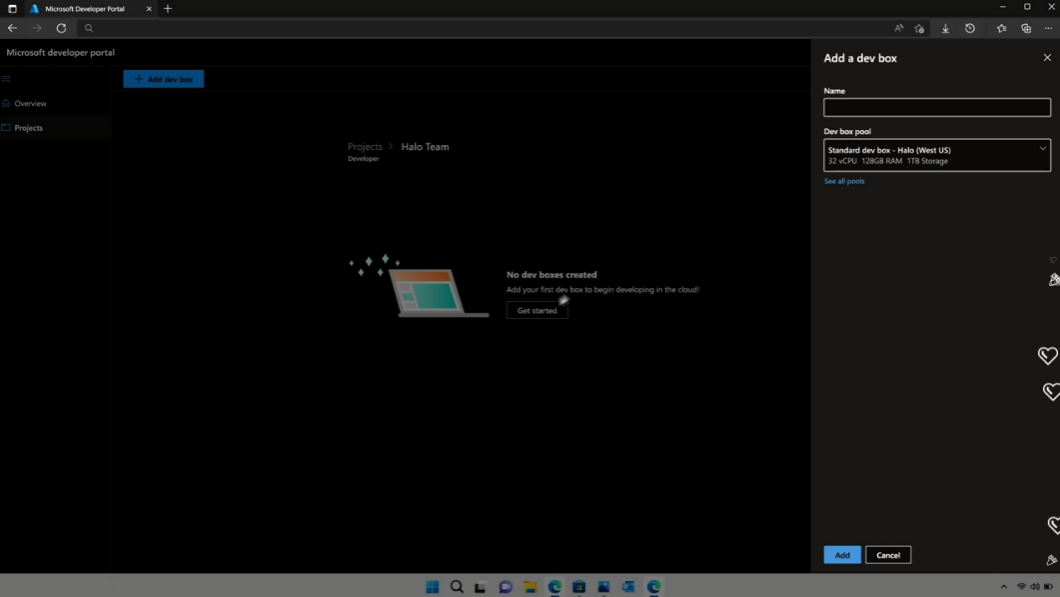Open the Favorites list icon

tap(1002, 28)
